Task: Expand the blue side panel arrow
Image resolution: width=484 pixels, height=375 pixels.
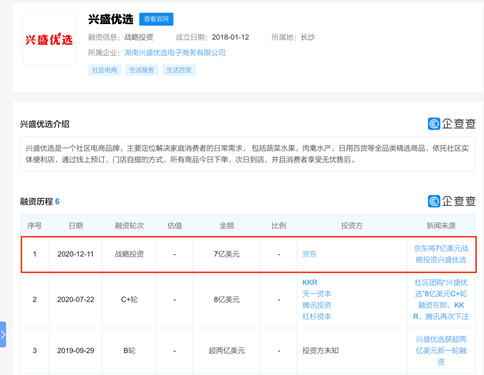Action: (3, 334)
